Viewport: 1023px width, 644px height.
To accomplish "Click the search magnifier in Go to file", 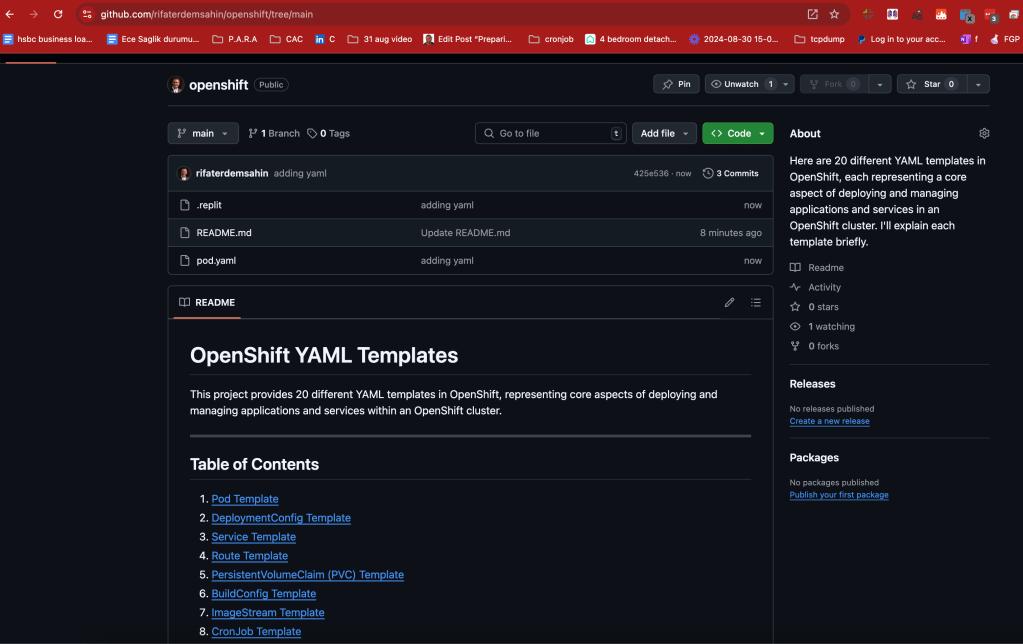I will tap(489, 133).
